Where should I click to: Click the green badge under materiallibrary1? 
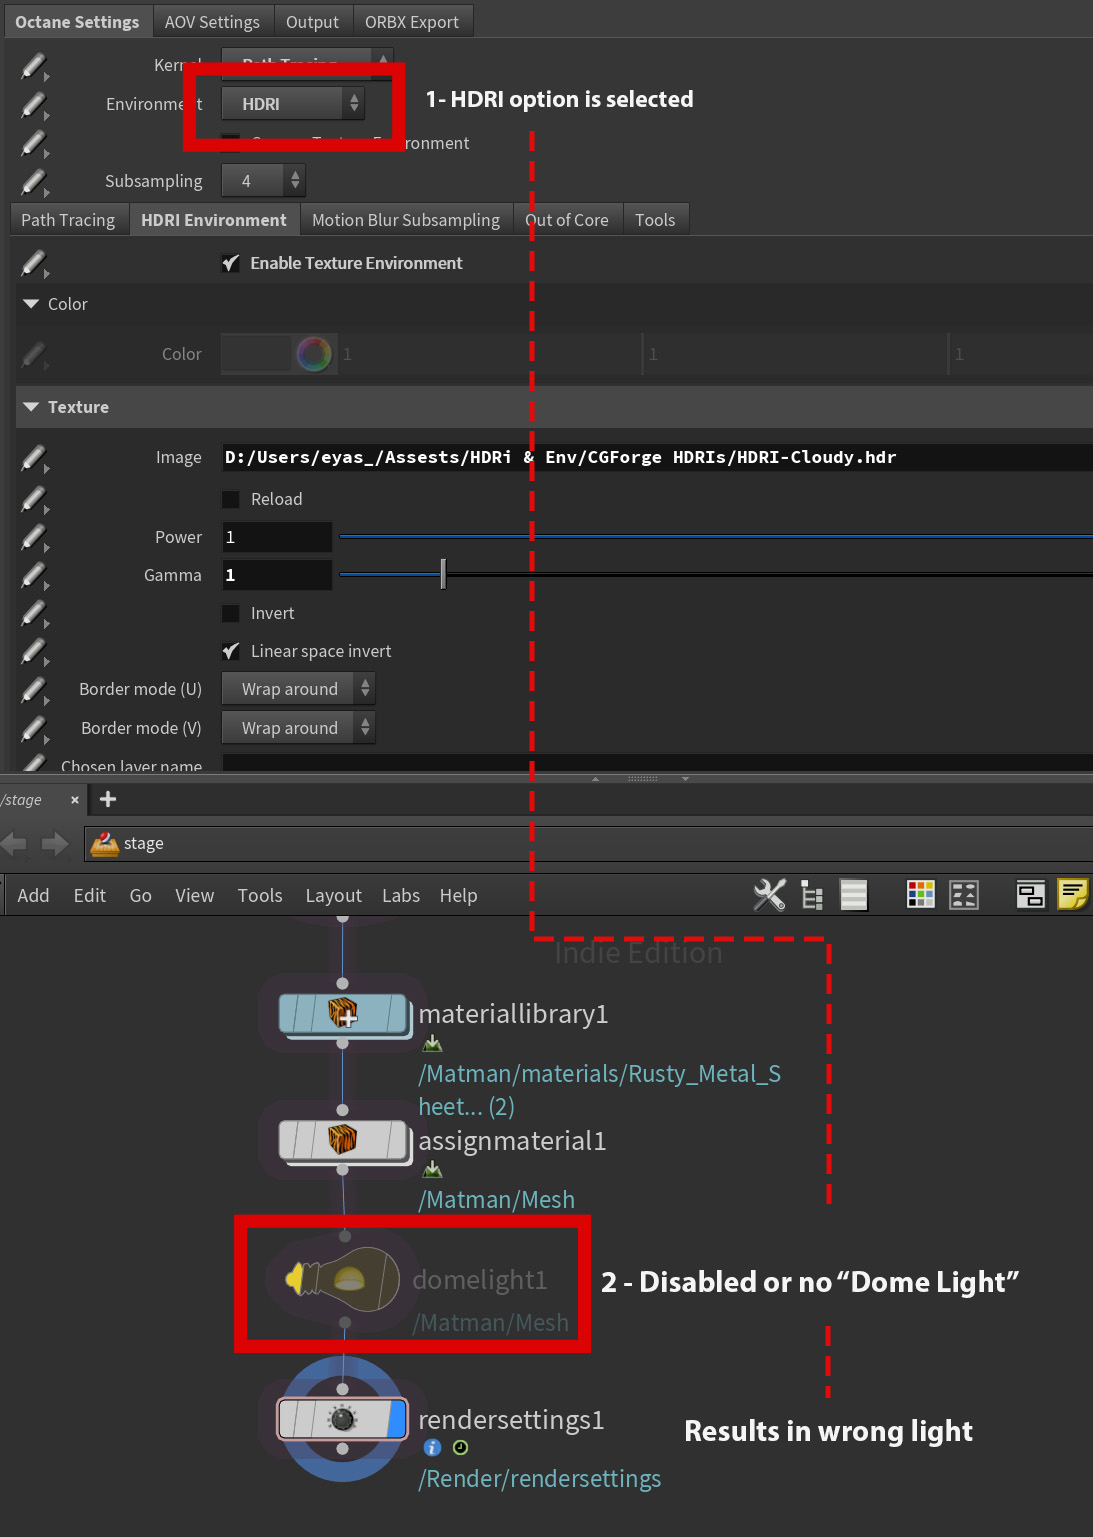432,1044
